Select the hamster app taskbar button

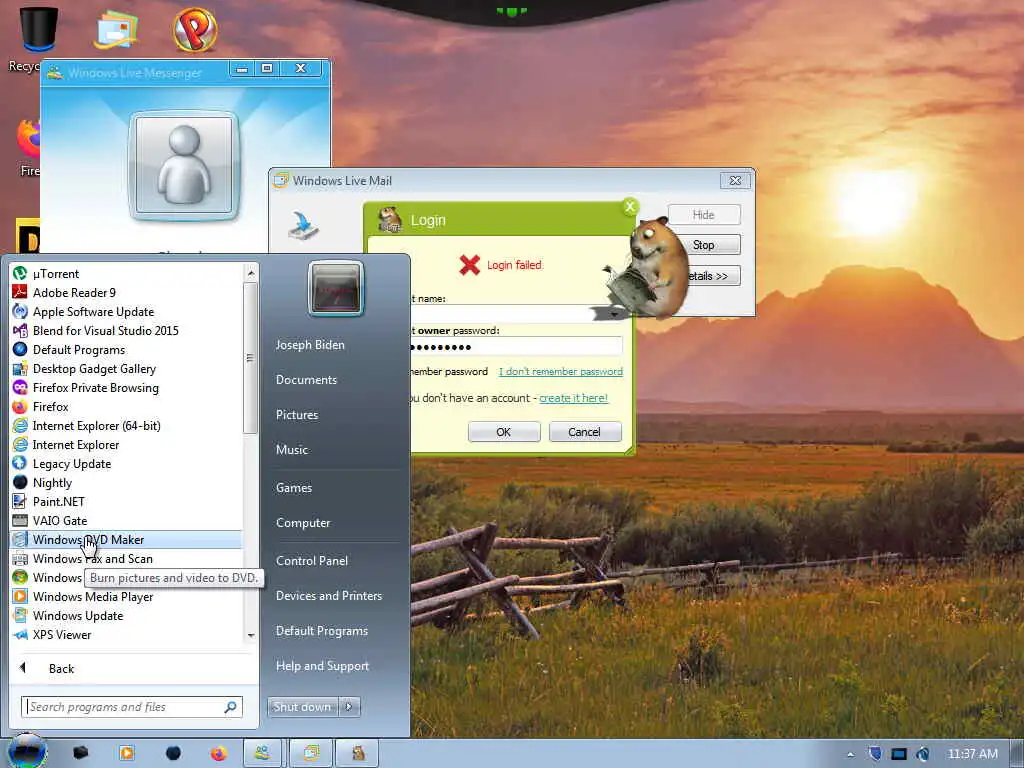tap(358, 753)
